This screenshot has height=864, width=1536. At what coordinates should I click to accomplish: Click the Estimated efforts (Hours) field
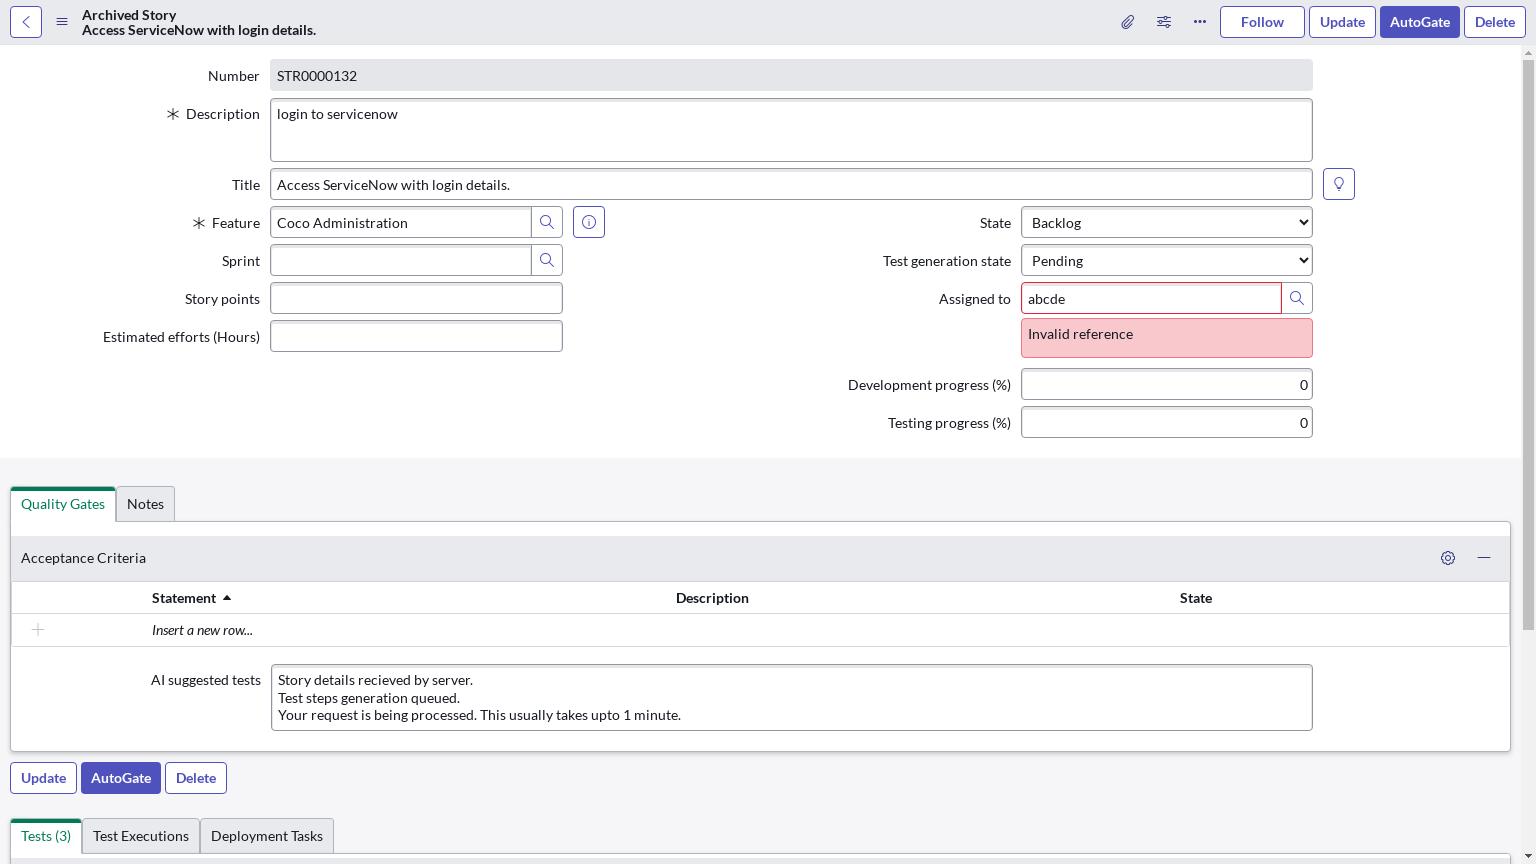416,336
